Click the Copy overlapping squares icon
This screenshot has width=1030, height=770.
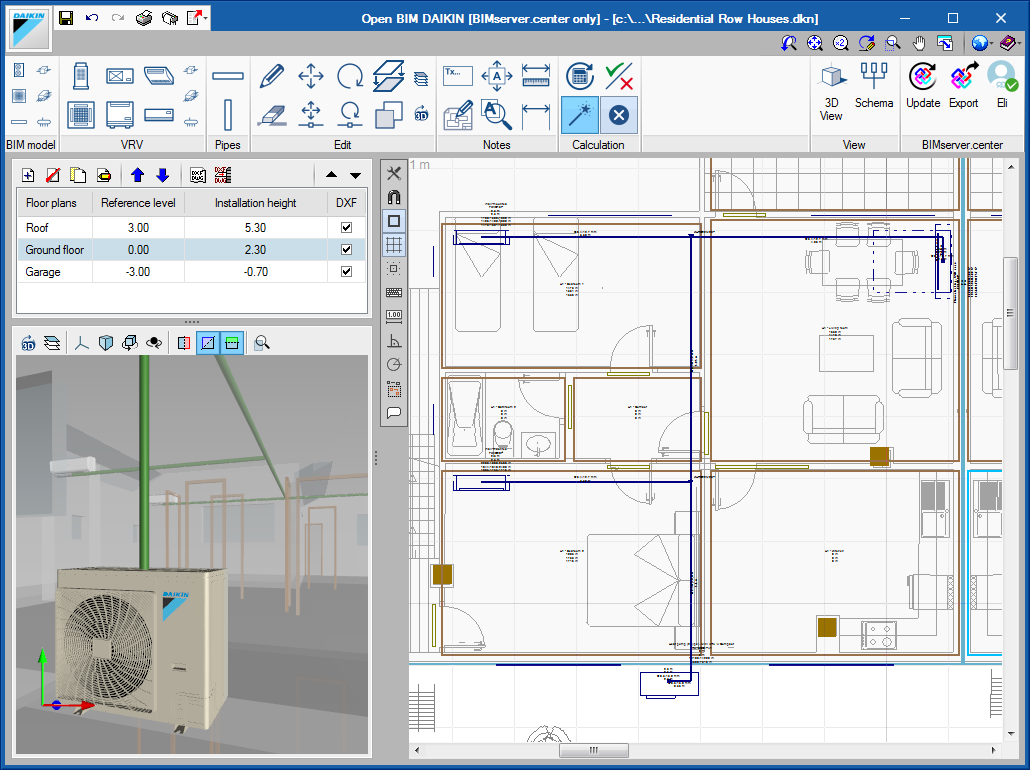tap(388, 115)
